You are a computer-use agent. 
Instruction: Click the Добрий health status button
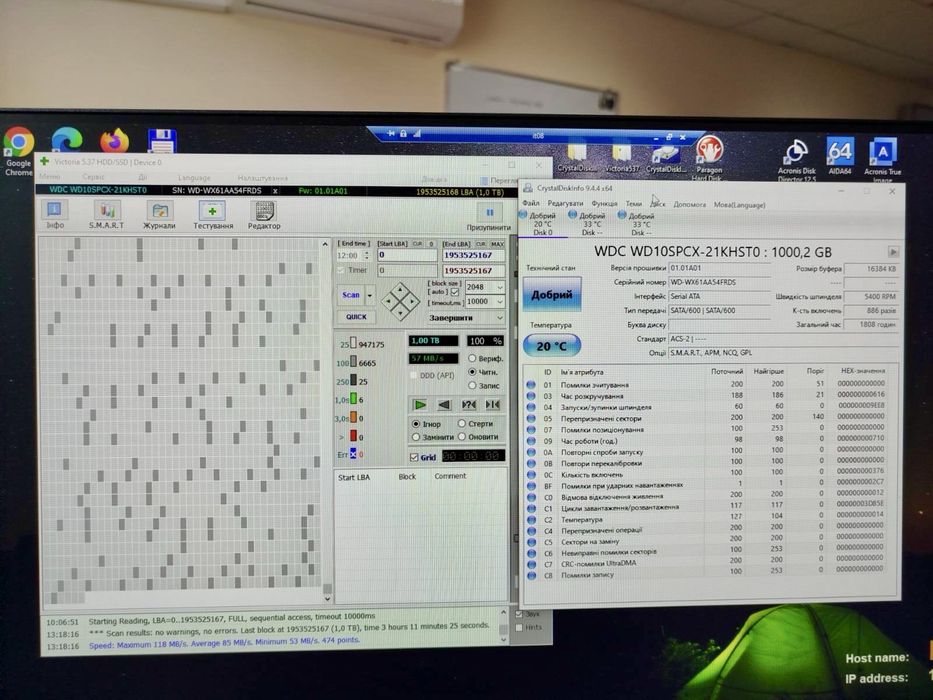click(x=552, y=295)
